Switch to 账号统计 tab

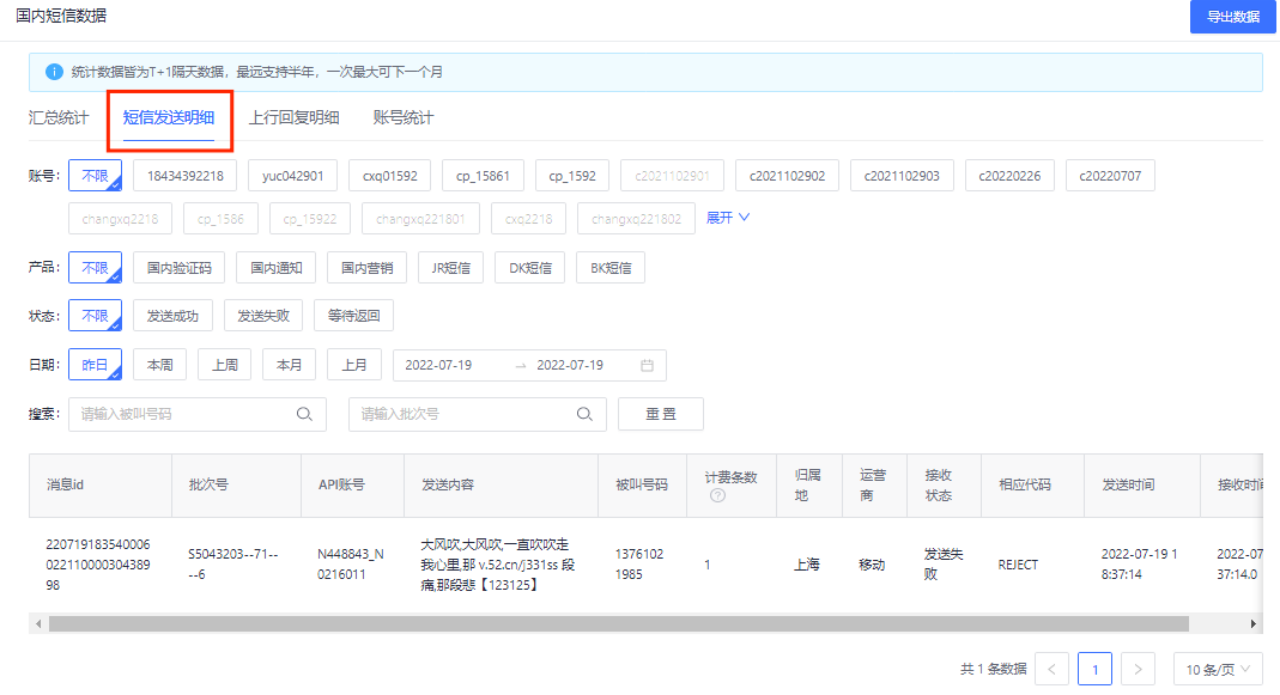[403, 118]
